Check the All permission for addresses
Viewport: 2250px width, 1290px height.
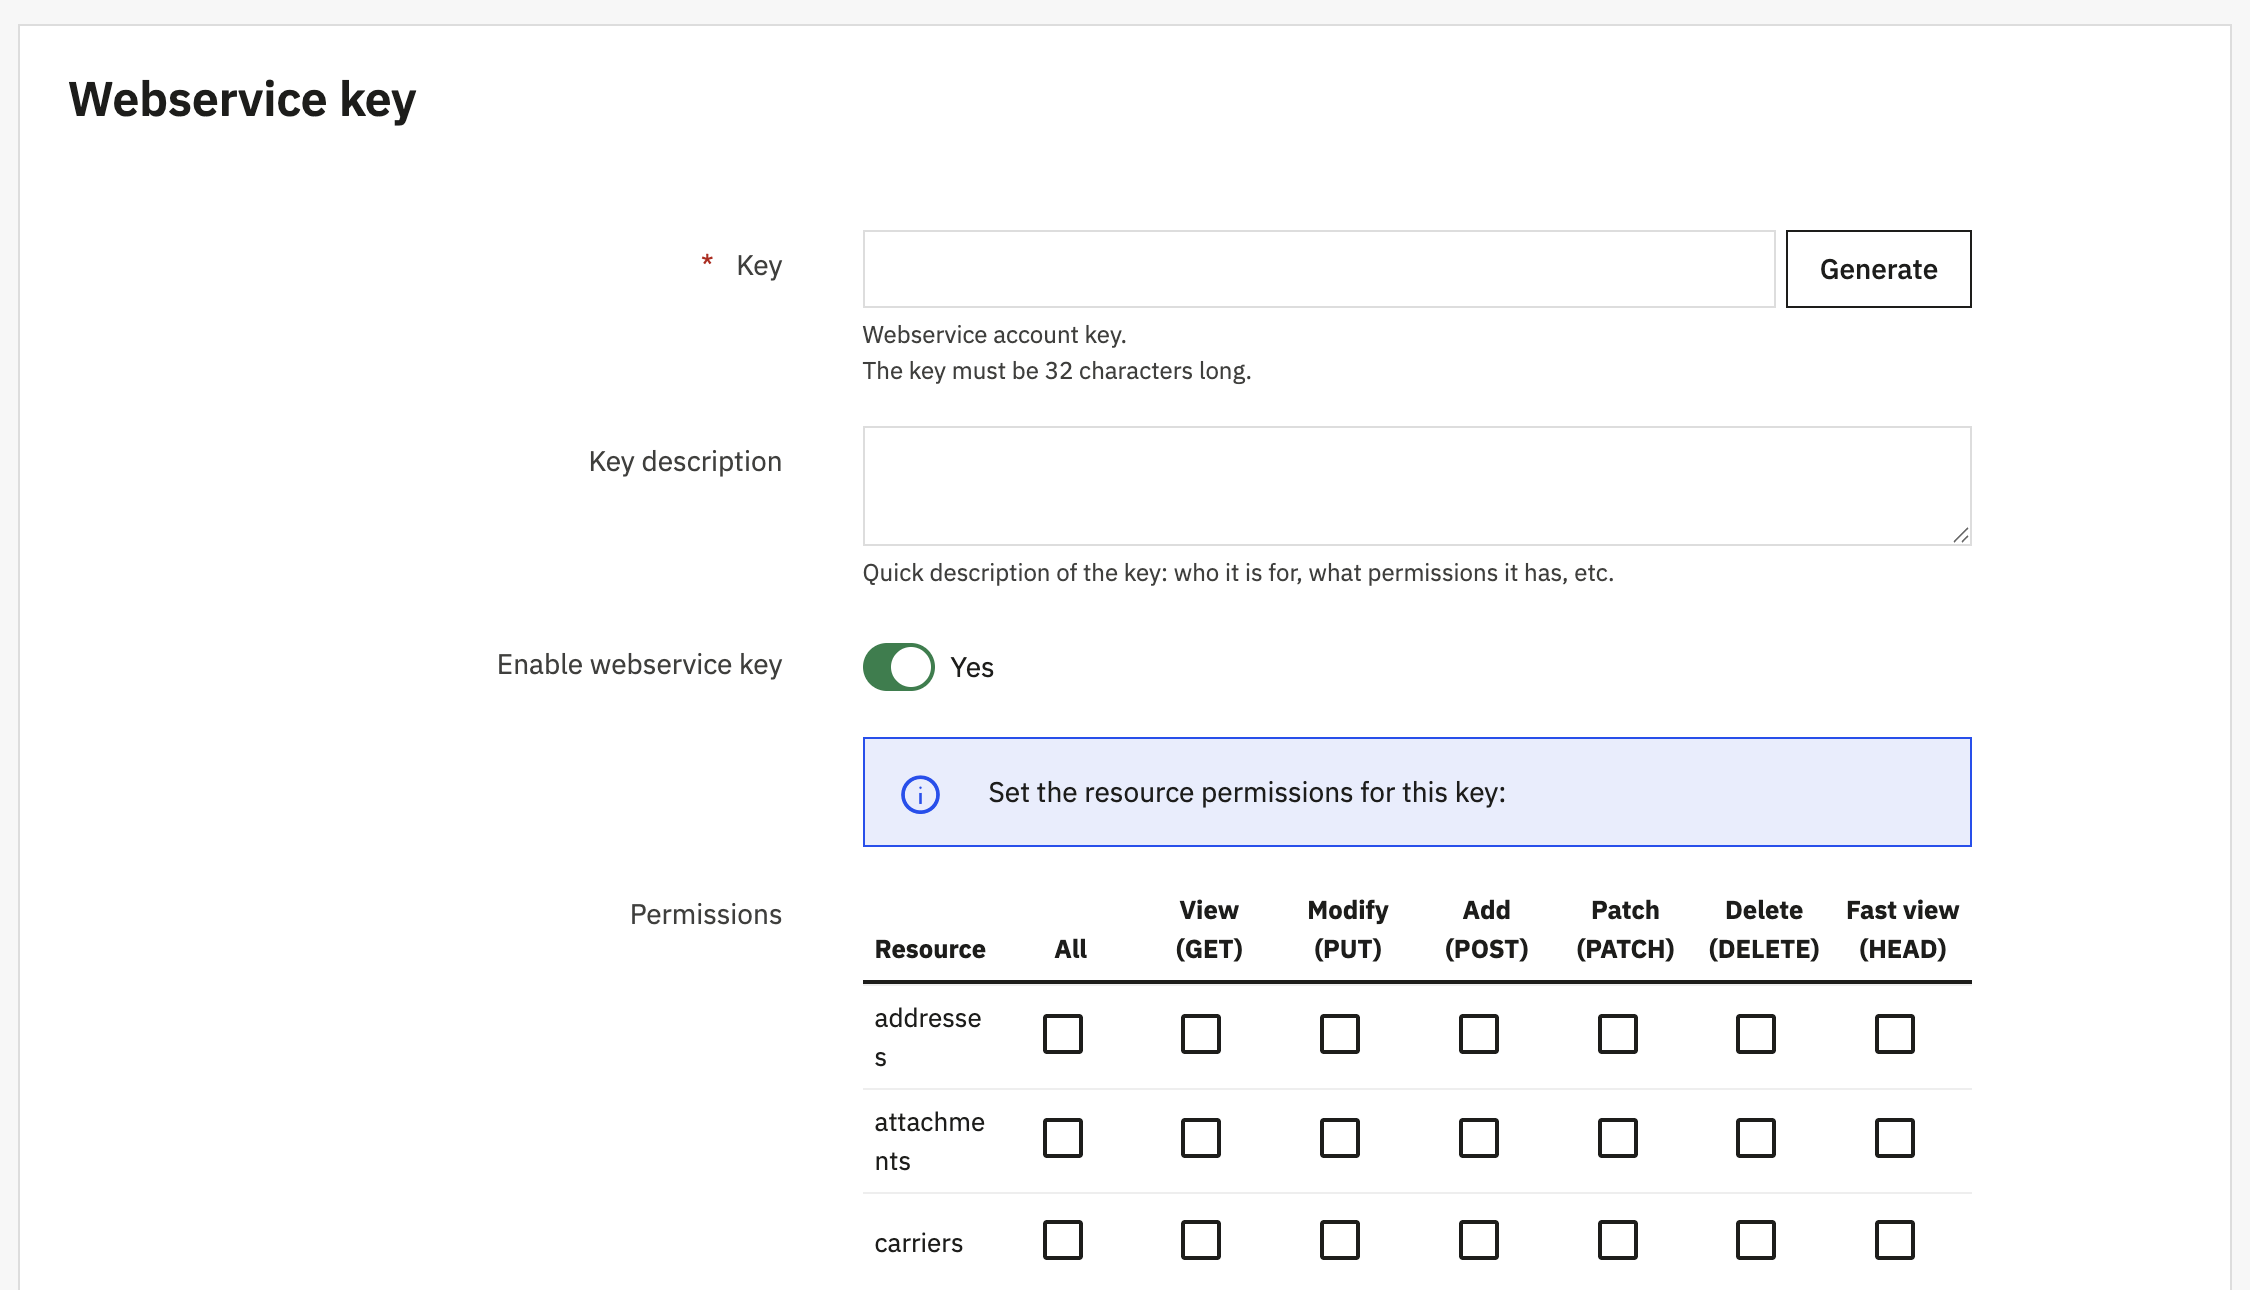(x=1063, y=1034)
